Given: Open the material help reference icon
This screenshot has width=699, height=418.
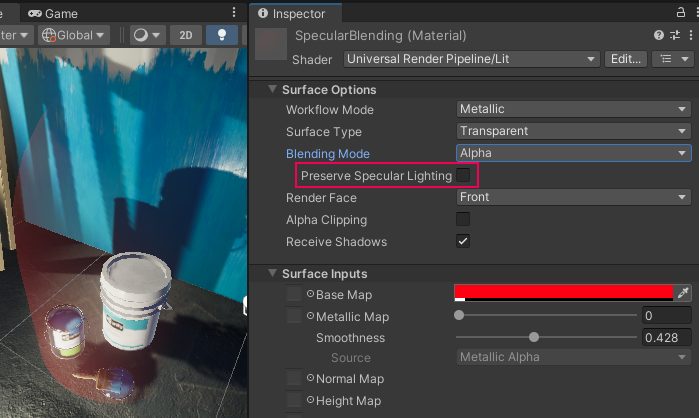Looking at the screenshot, I should pyautogui.click(x=659, y=35).
